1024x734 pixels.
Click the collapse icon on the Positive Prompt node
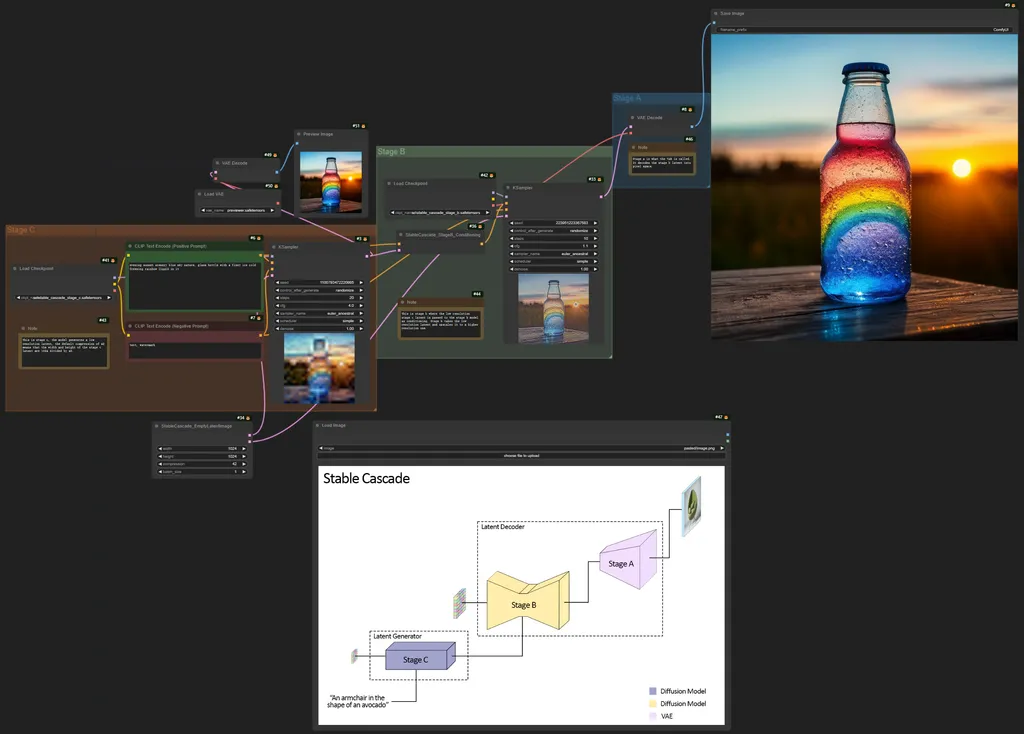pyautogui.click(x=130, y=246)
